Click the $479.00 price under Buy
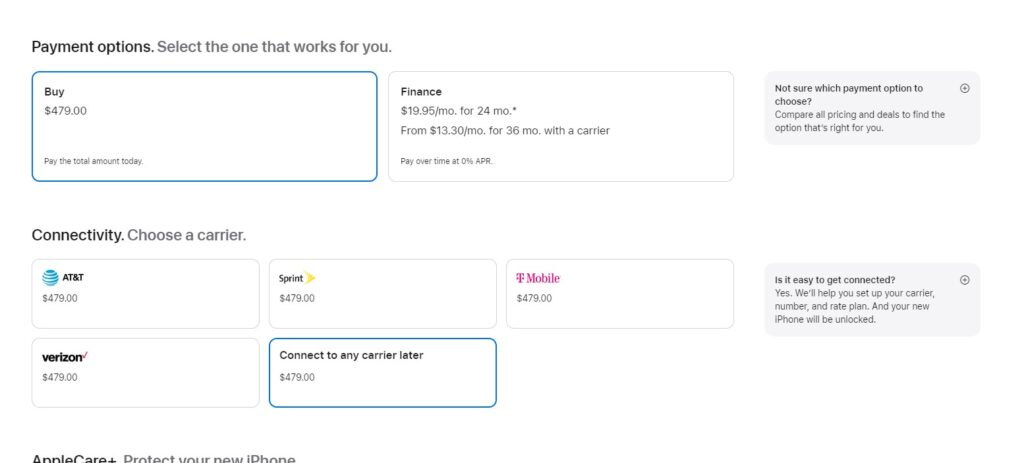This screenshot has height=463, width=1024. tap(65, 111)
